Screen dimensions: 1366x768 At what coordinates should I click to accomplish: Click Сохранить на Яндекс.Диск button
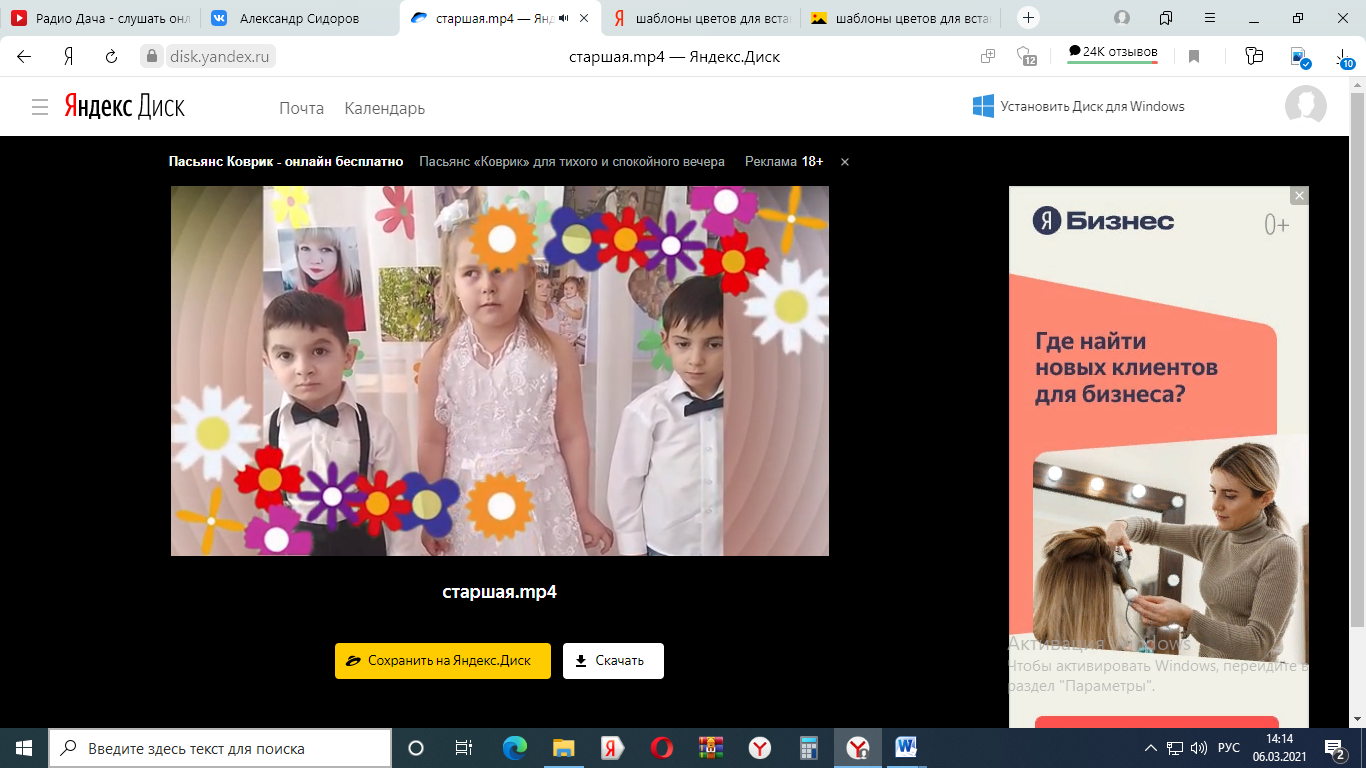click(x=443, y=661)
